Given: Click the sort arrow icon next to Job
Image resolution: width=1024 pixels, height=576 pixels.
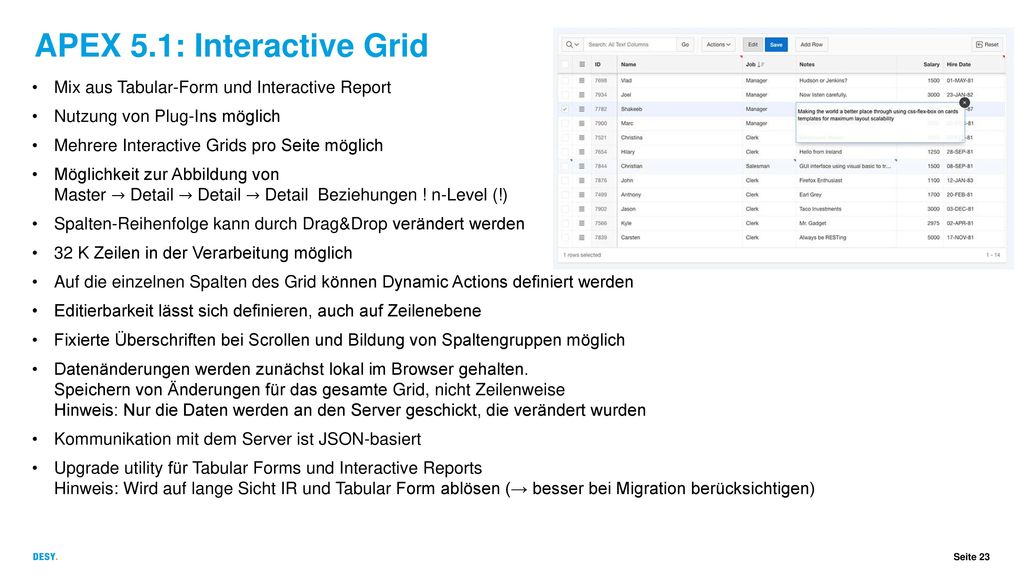Looking at the screenshot, I should click(x=761, y=65).
